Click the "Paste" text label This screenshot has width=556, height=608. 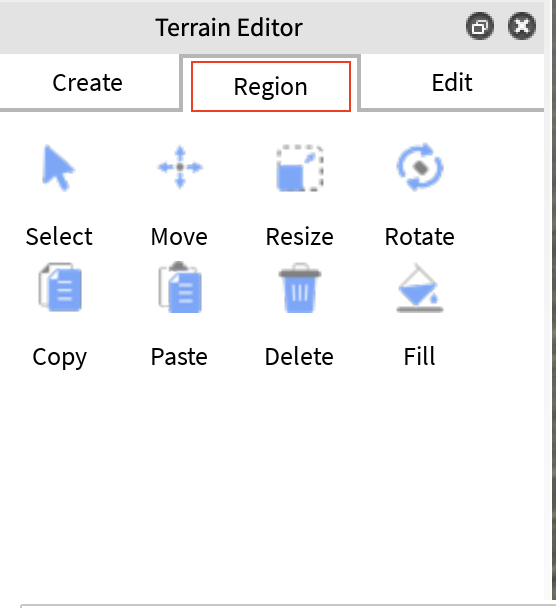coord(179,356)
